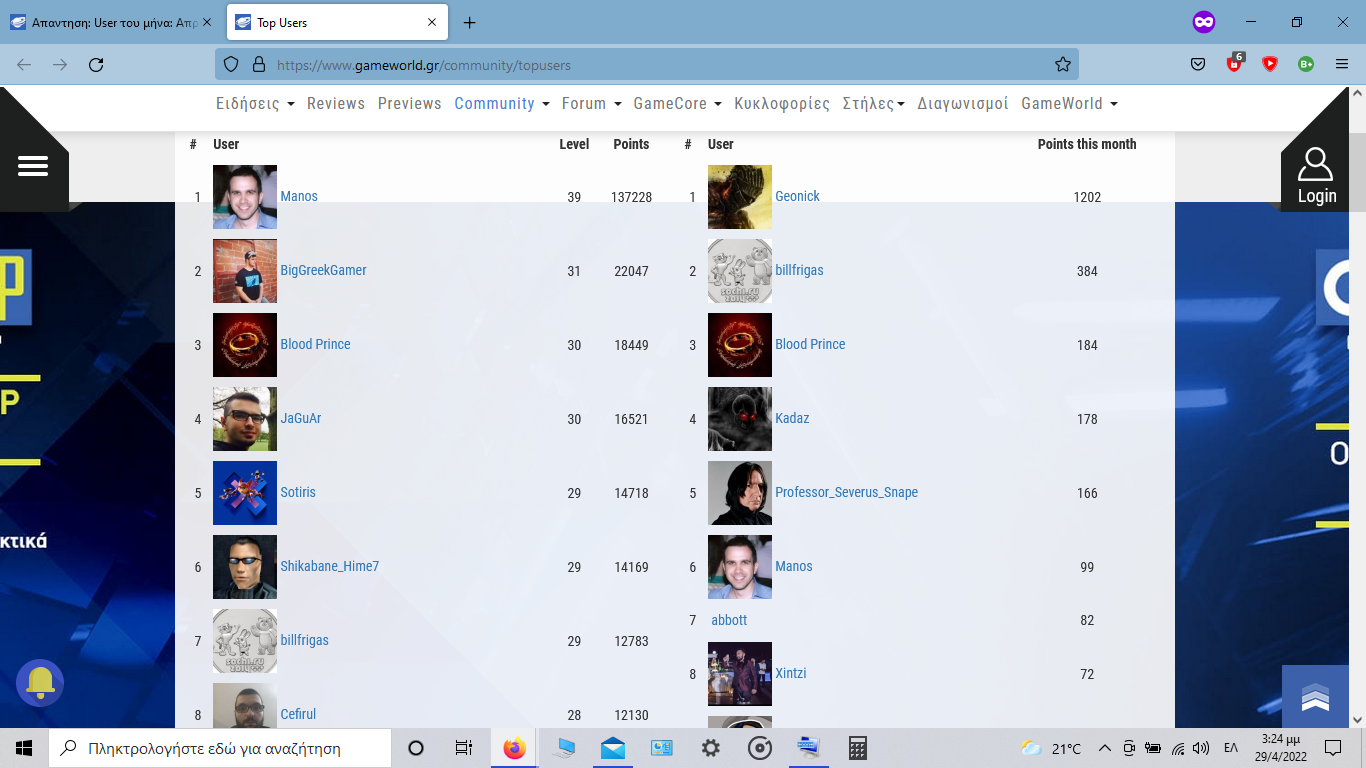Open the Διαγωνισμοί menu item

pos(962,103)
